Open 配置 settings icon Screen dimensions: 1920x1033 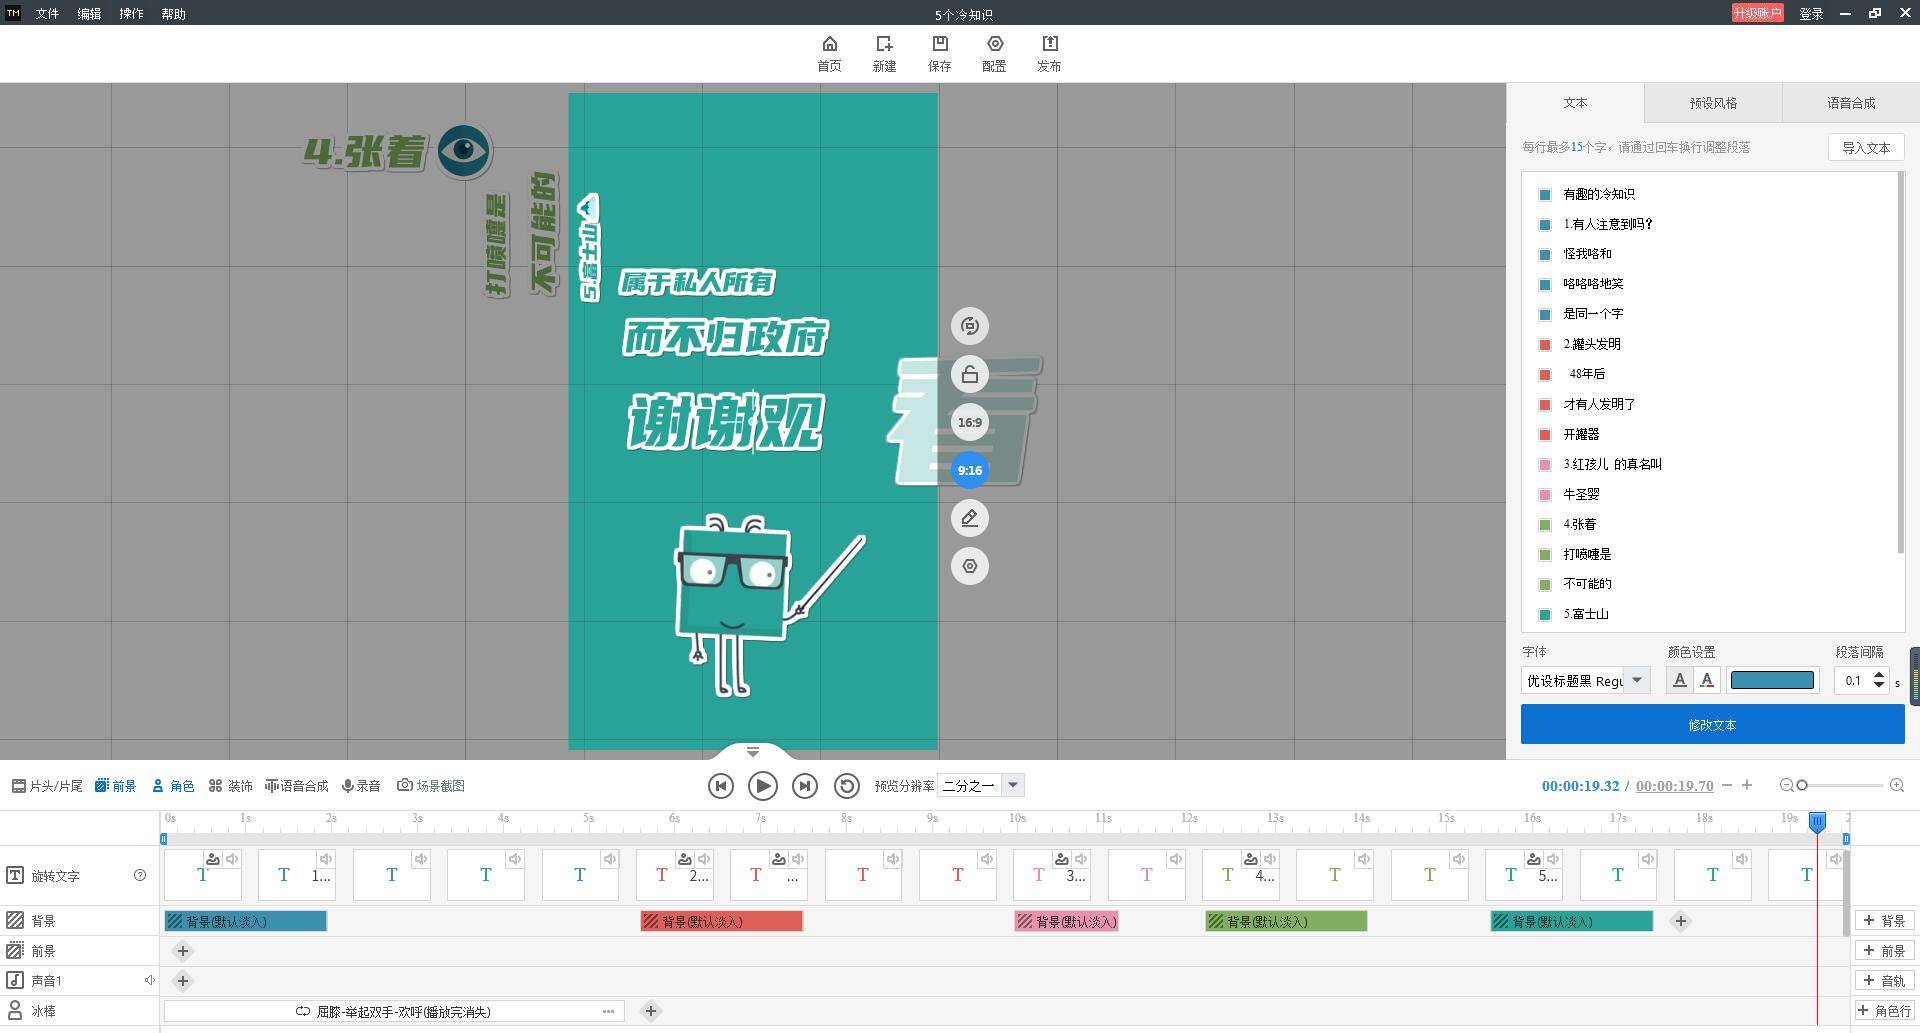tap(994, 54)
